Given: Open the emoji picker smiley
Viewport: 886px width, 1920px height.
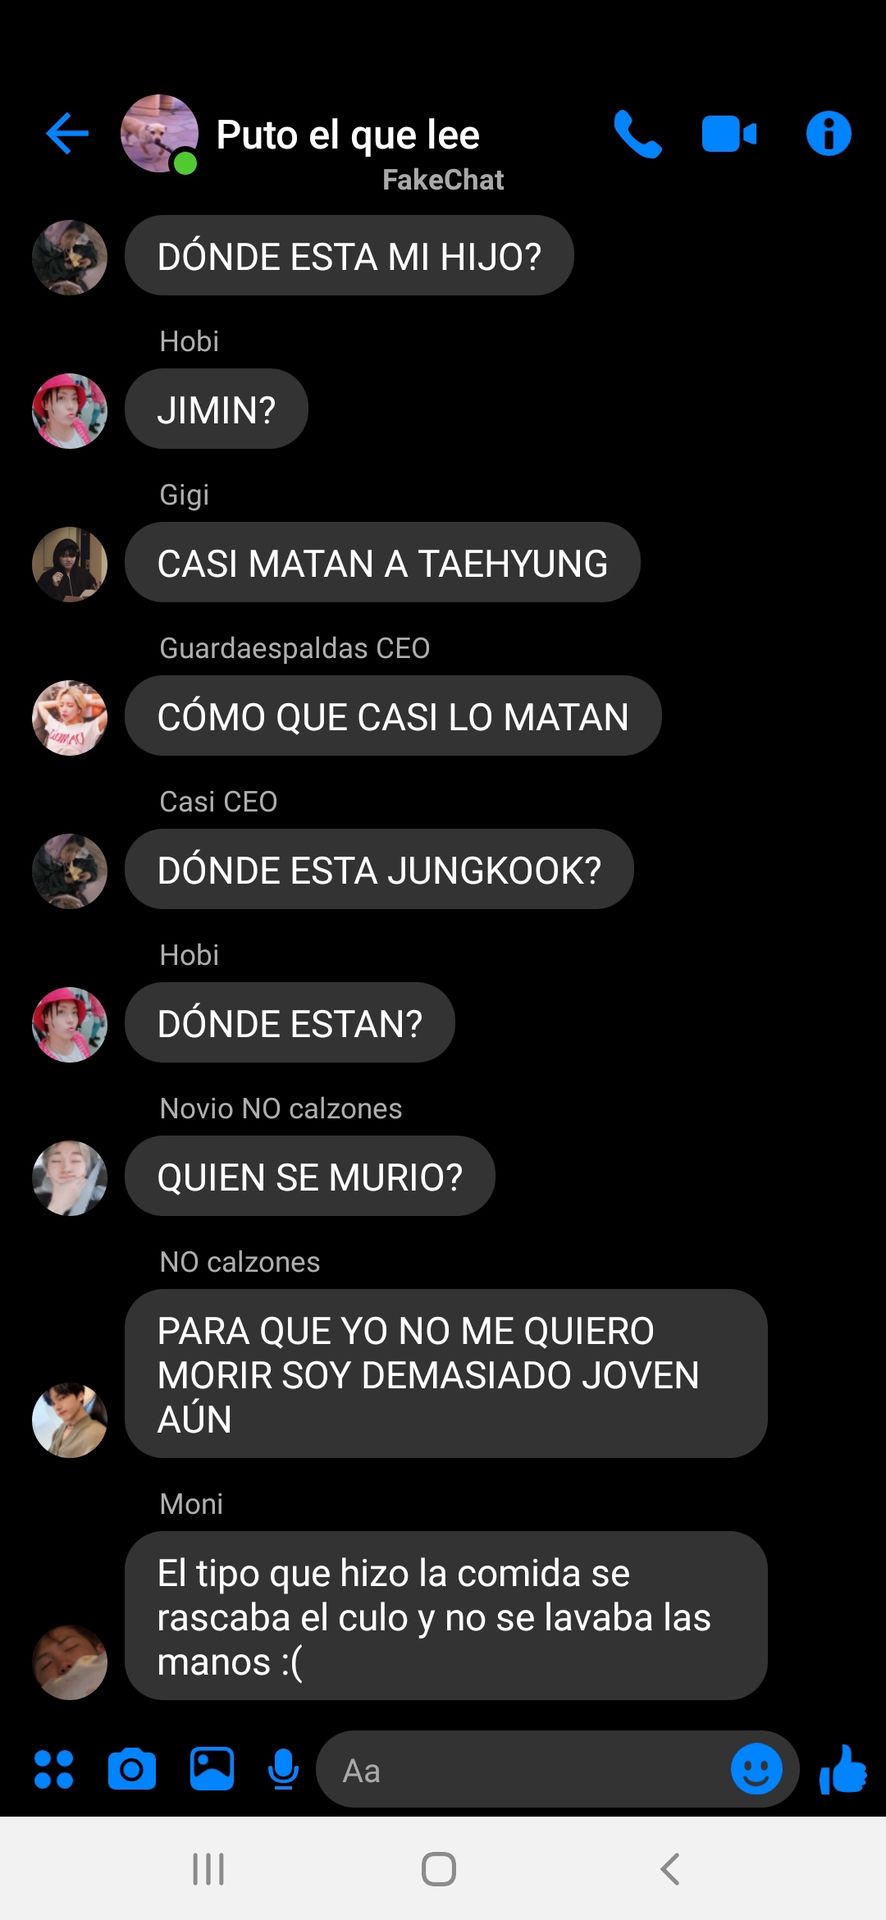Looking at the screenshot, I should pyautogui.click(x=757, y=1769).
